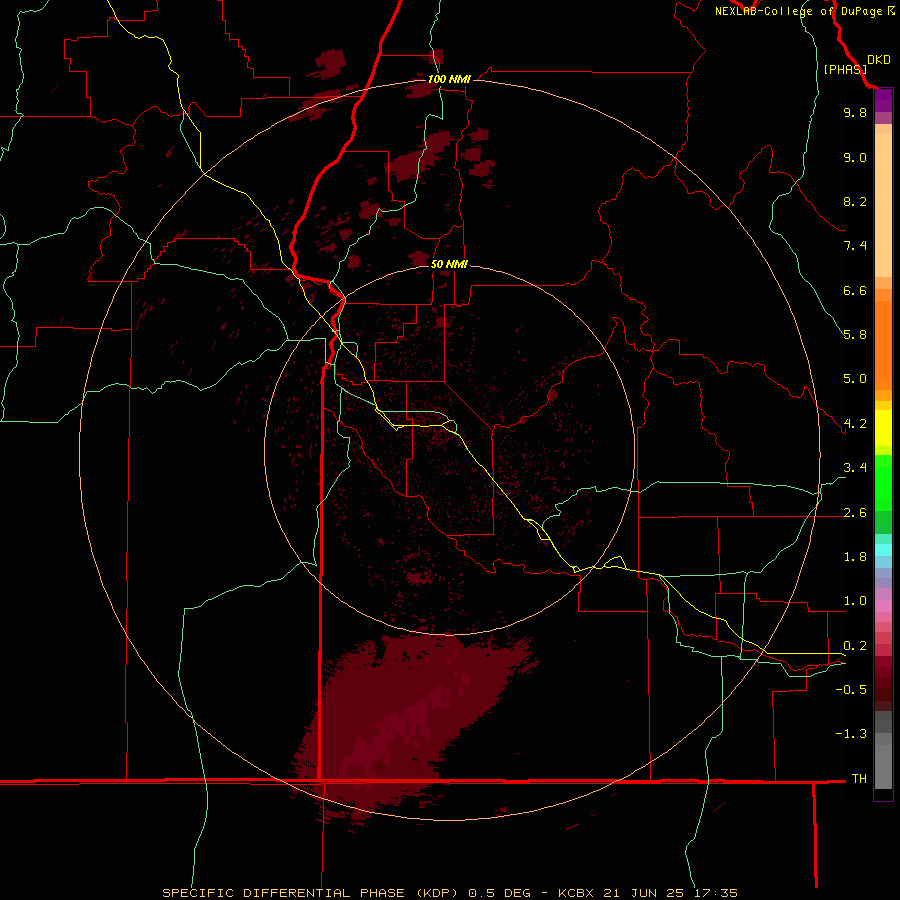Pick the gray band at the color bar bottom
Viewport: 900px width, 900px height.
coord(883,752)
